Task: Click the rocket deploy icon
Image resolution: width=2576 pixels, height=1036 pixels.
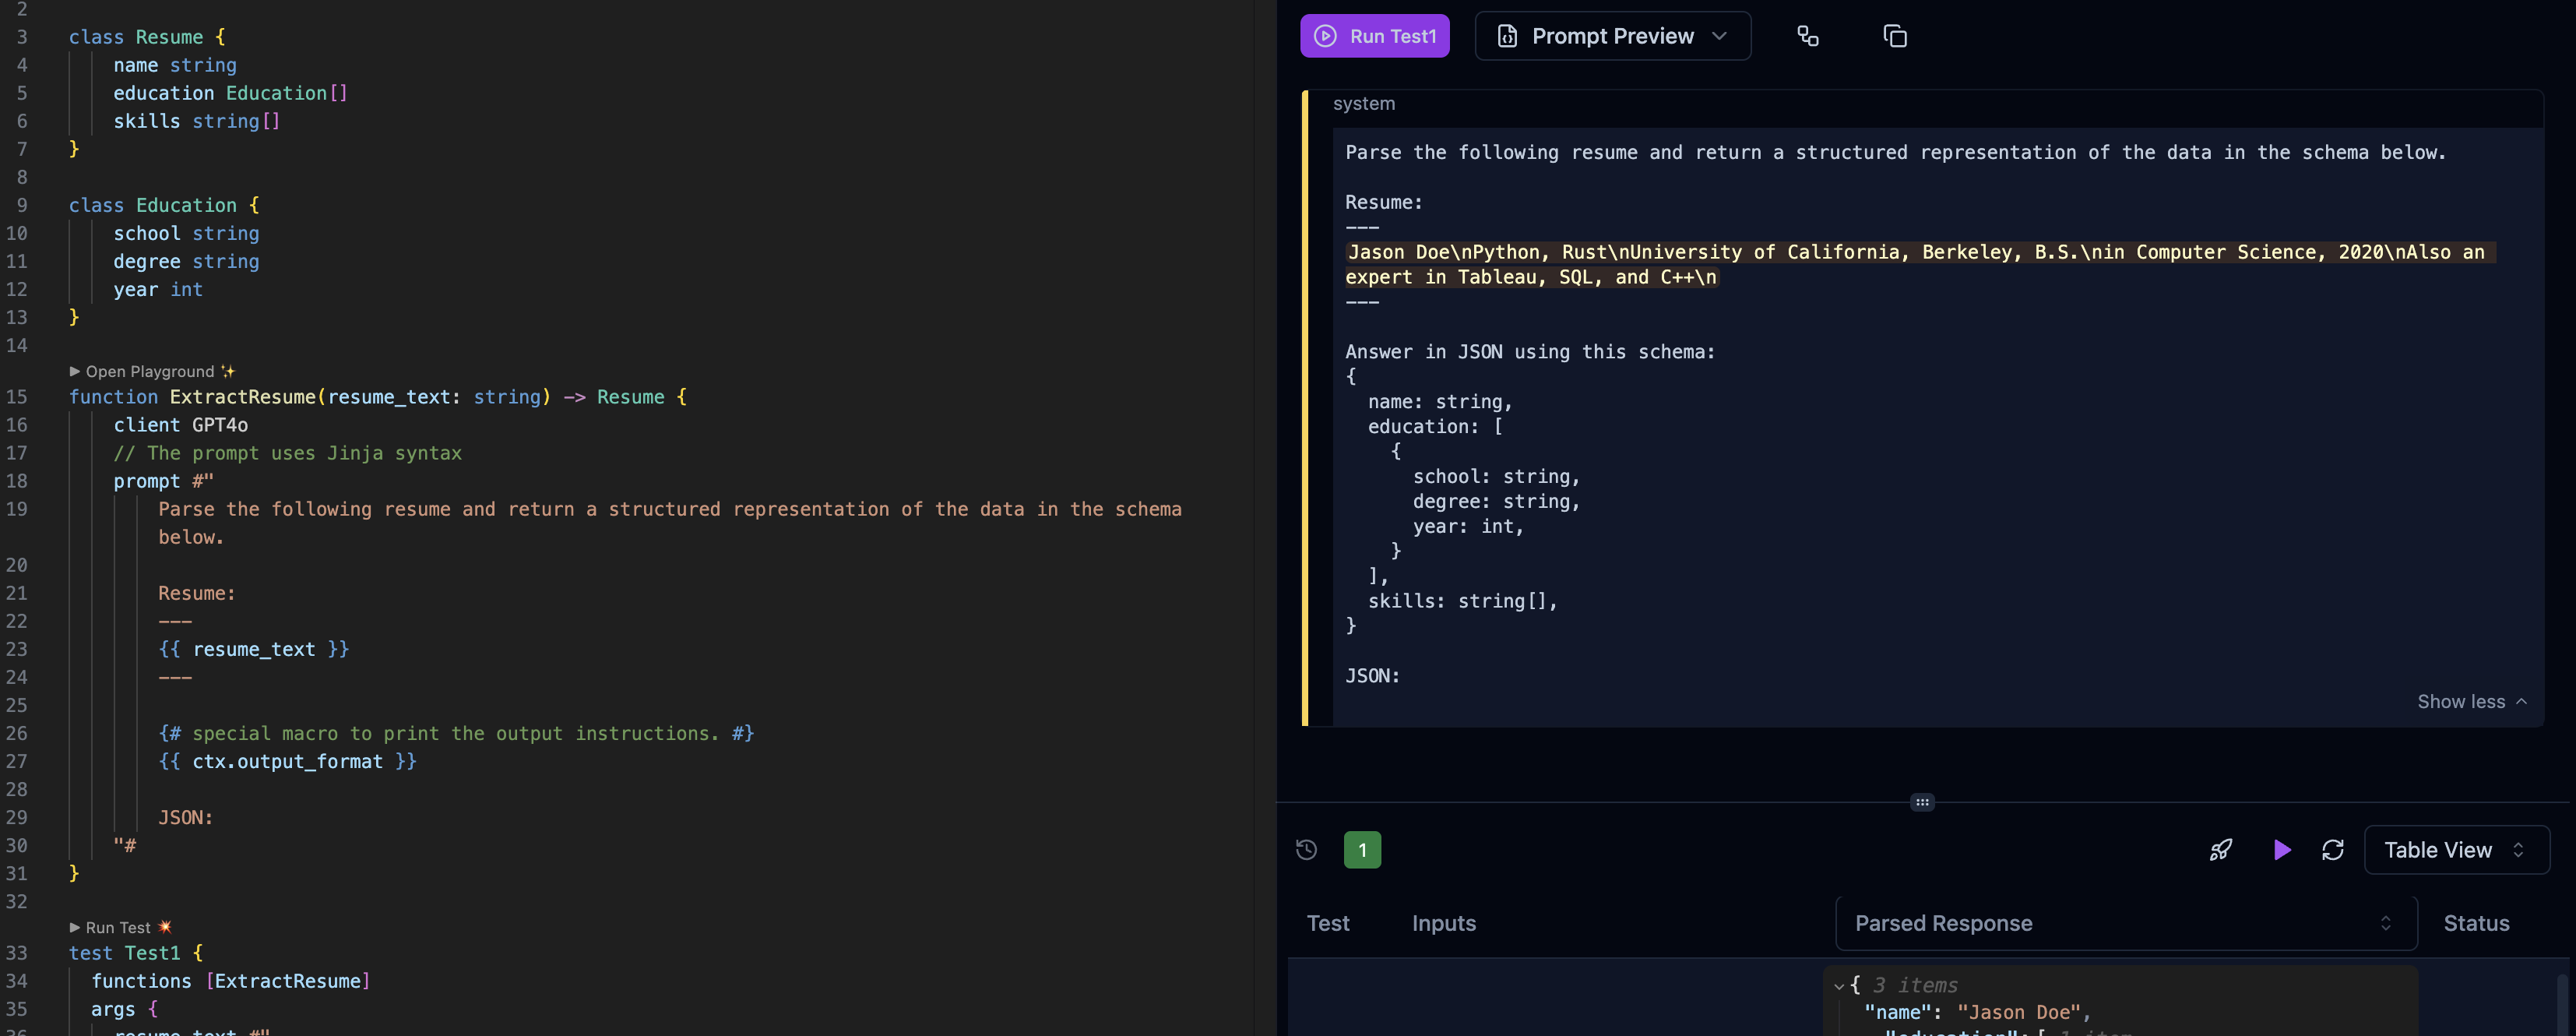Action: pos(2220,849)
